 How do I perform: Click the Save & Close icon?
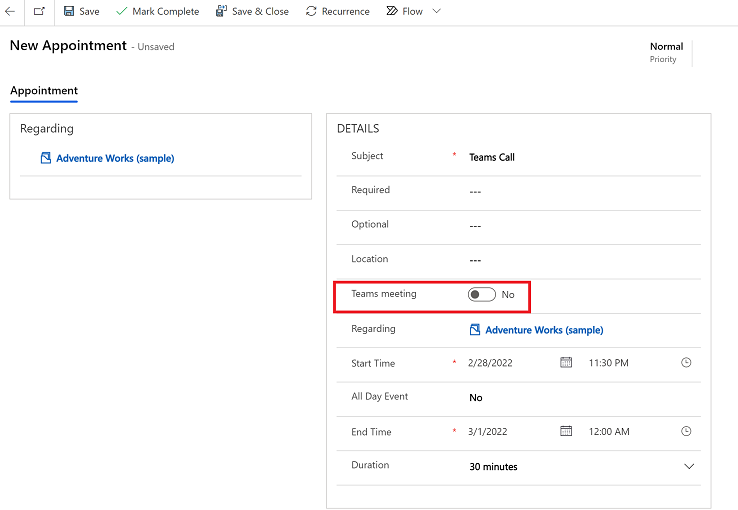pyautogui.click(x=221, y=11)
